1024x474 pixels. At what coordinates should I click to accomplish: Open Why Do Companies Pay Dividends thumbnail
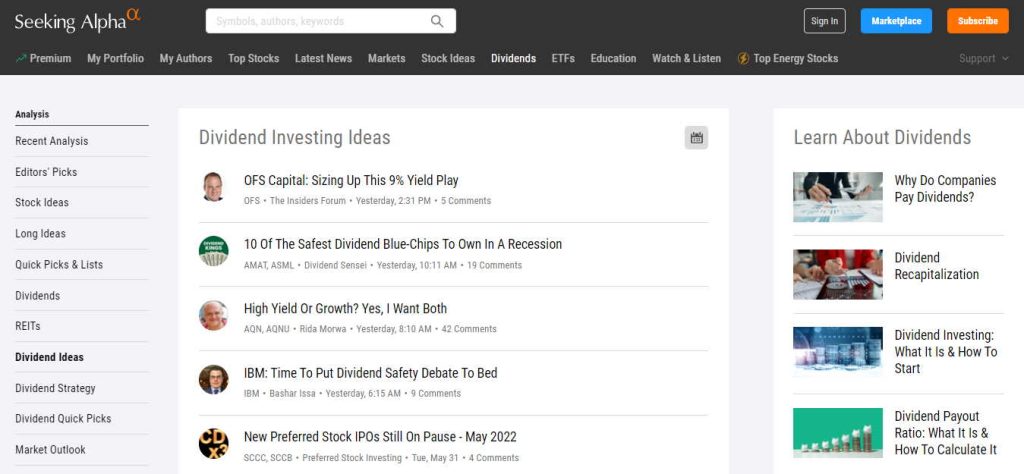tap(838, 197)
